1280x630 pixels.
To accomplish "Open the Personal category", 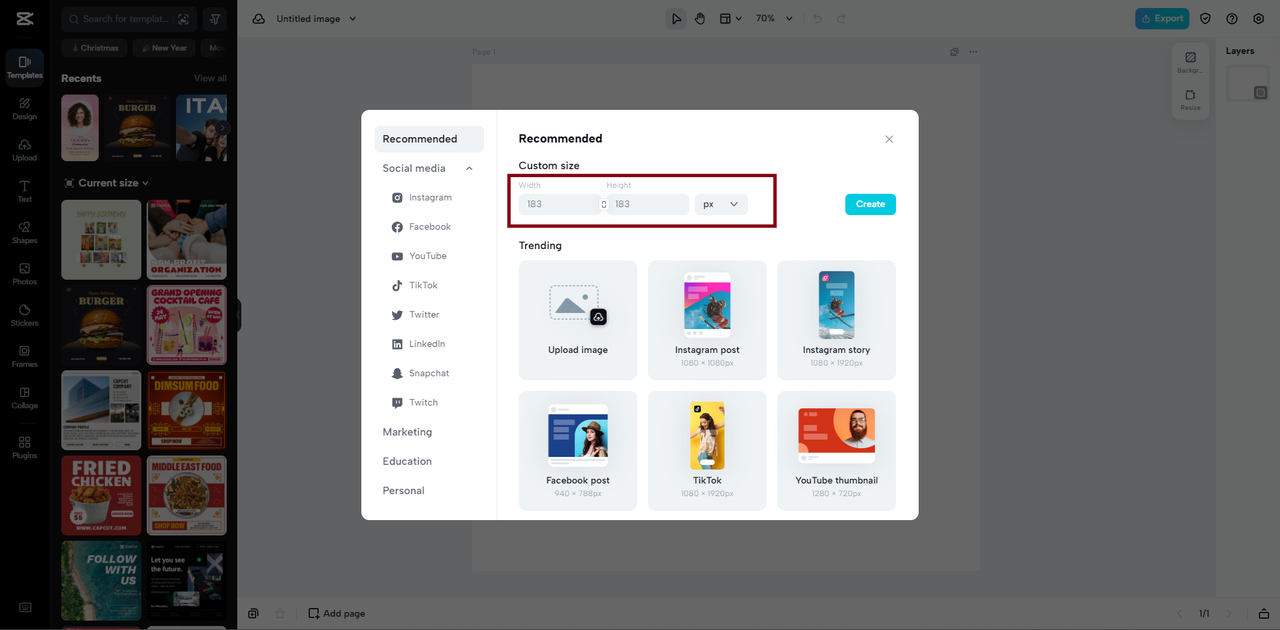I will coord(403,490).
